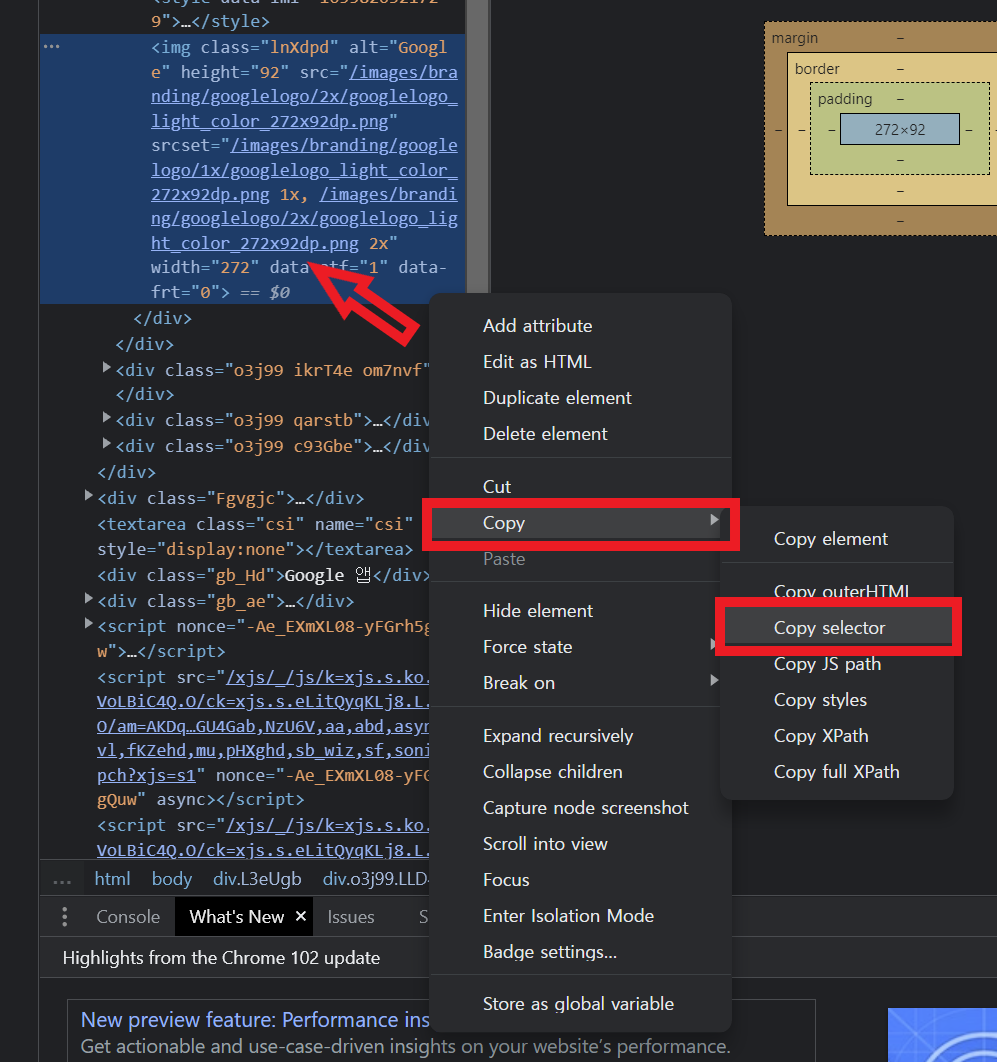This screenshot has width=997, height=1062.
Task: Expand div o3j99 ikrT4e om7nvf node
Action: (106, 367)
